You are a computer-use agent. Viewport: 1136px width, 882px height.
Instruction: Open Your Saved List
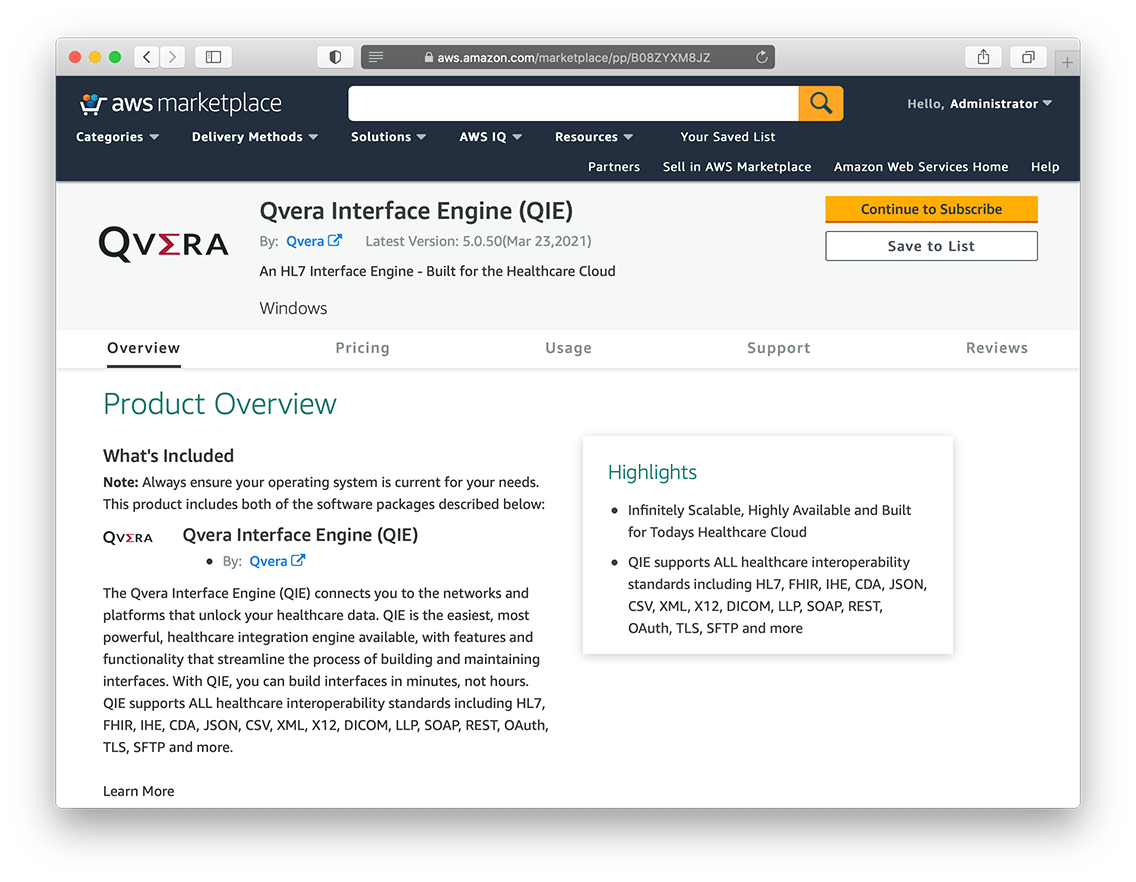(x=727, y=136)
